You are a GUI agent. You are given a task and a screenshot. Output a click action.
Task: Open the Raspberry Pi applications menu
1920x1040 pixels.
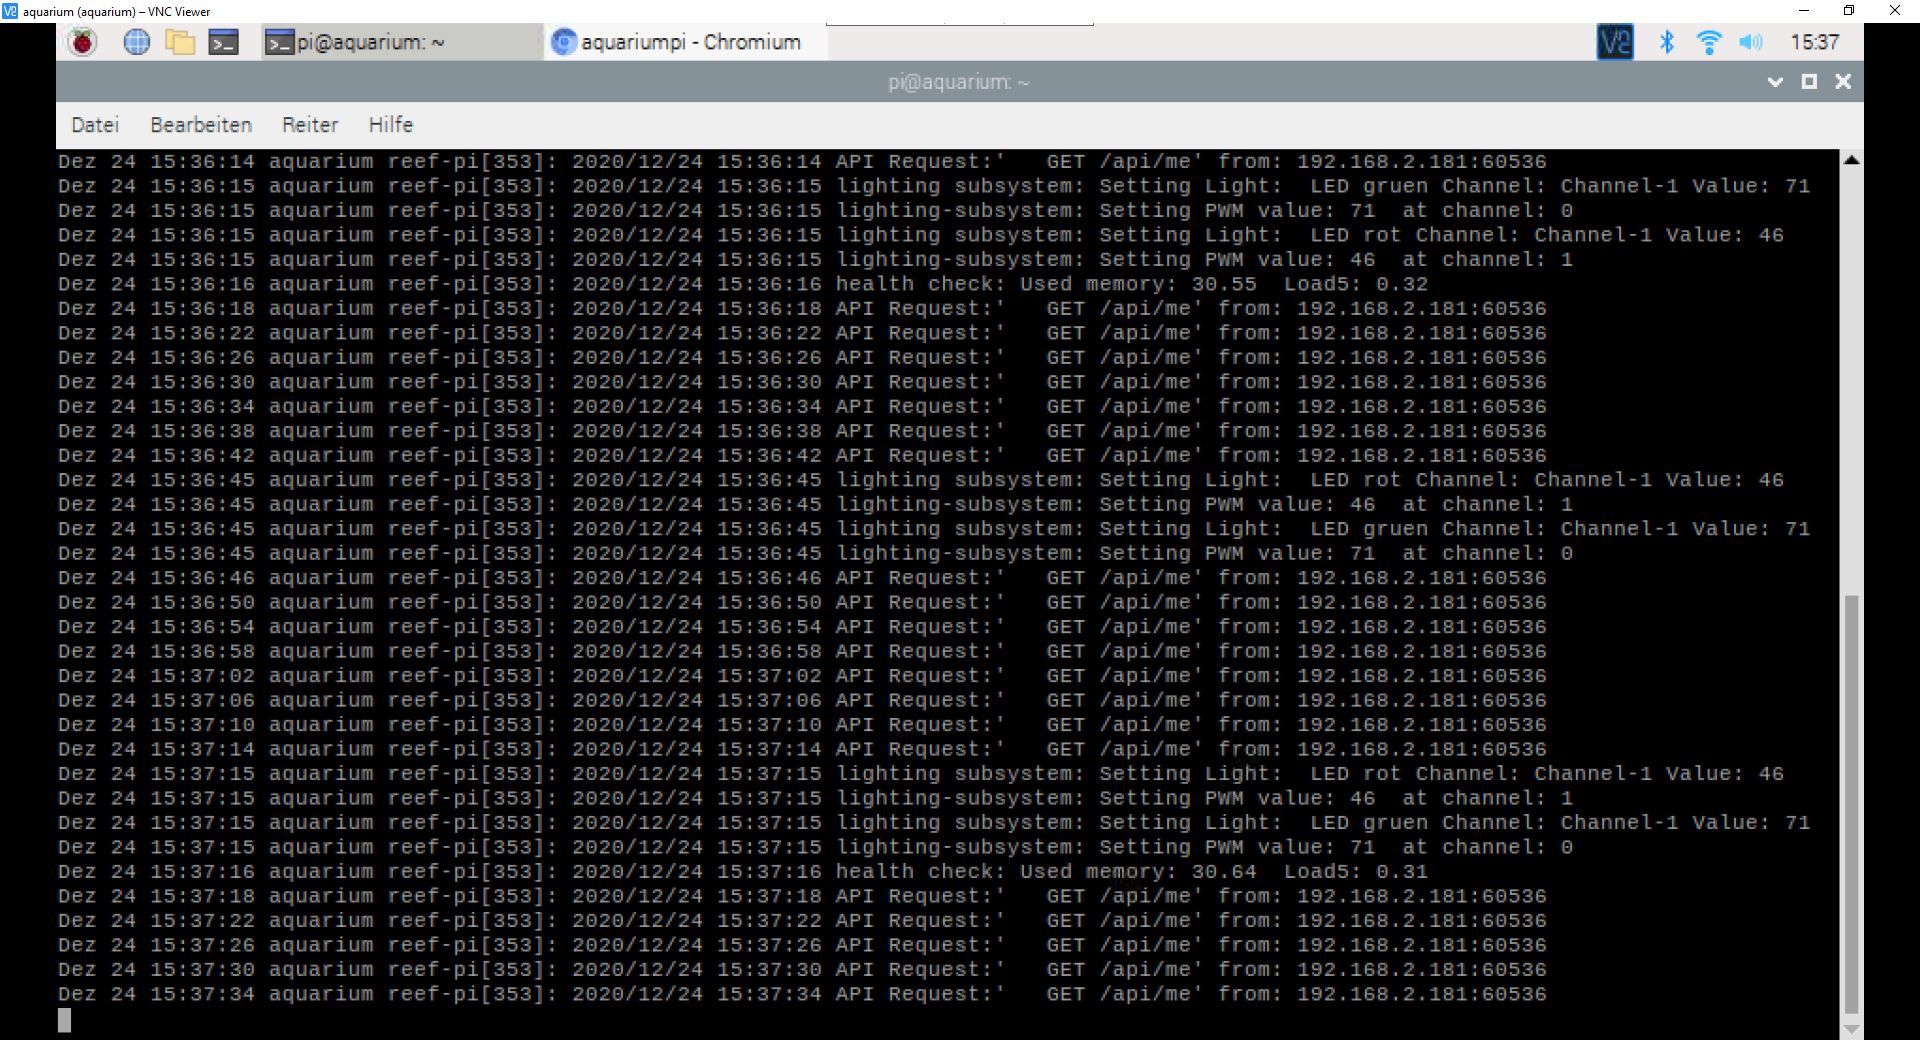82,42
